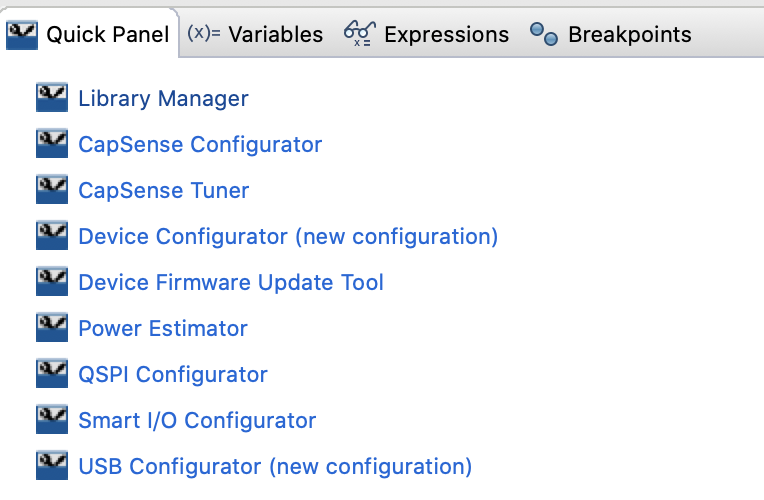The height and width of the screenshot is (500, 764).
Task: Open the CapSense Configurator link
Action: point(200,144)
